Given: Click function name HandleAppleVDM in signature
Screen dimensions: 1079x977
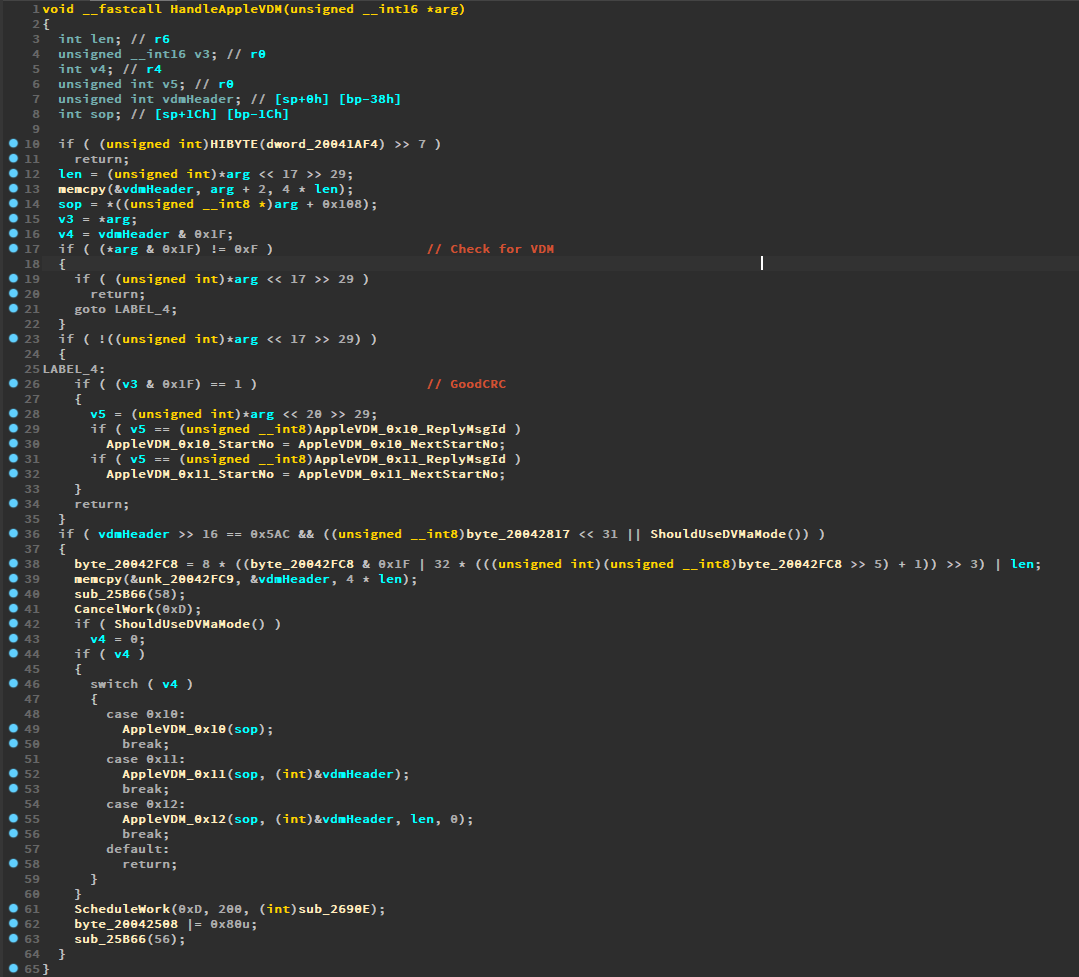Looking at the screenshot, I should tap(226, 9).
